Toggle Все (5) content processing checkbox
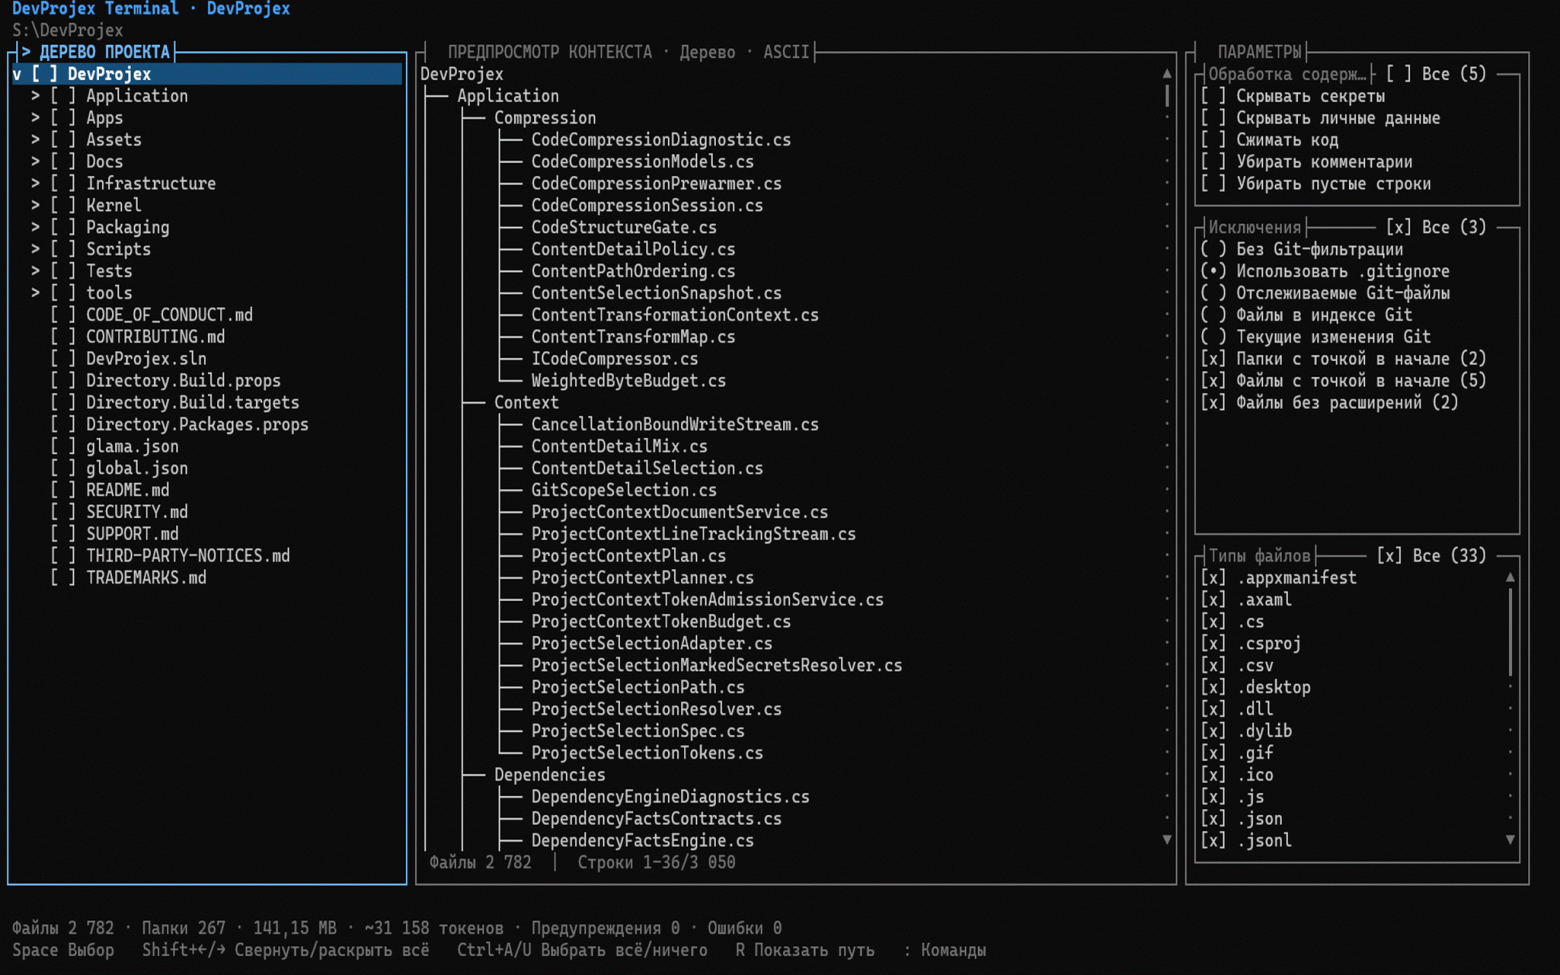 pos(1399,74)
